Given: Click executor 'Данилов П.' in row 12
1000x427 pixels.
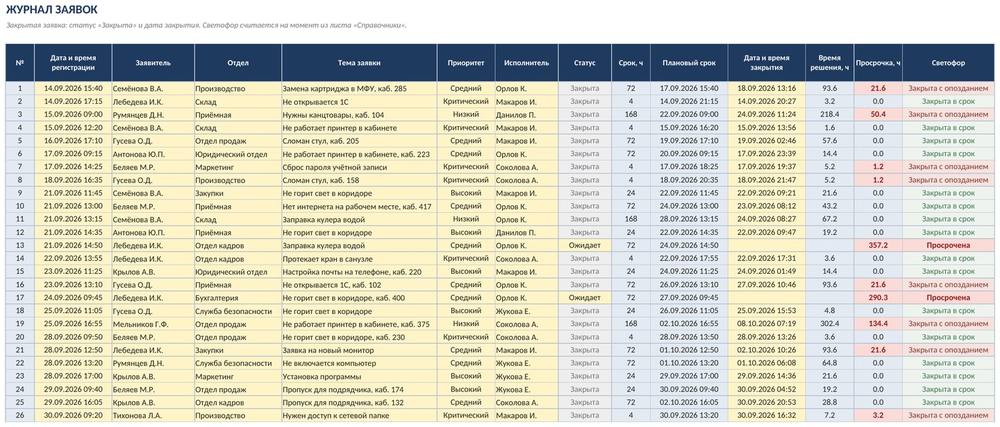Looking at the screenshot, I should pos(526,232).
